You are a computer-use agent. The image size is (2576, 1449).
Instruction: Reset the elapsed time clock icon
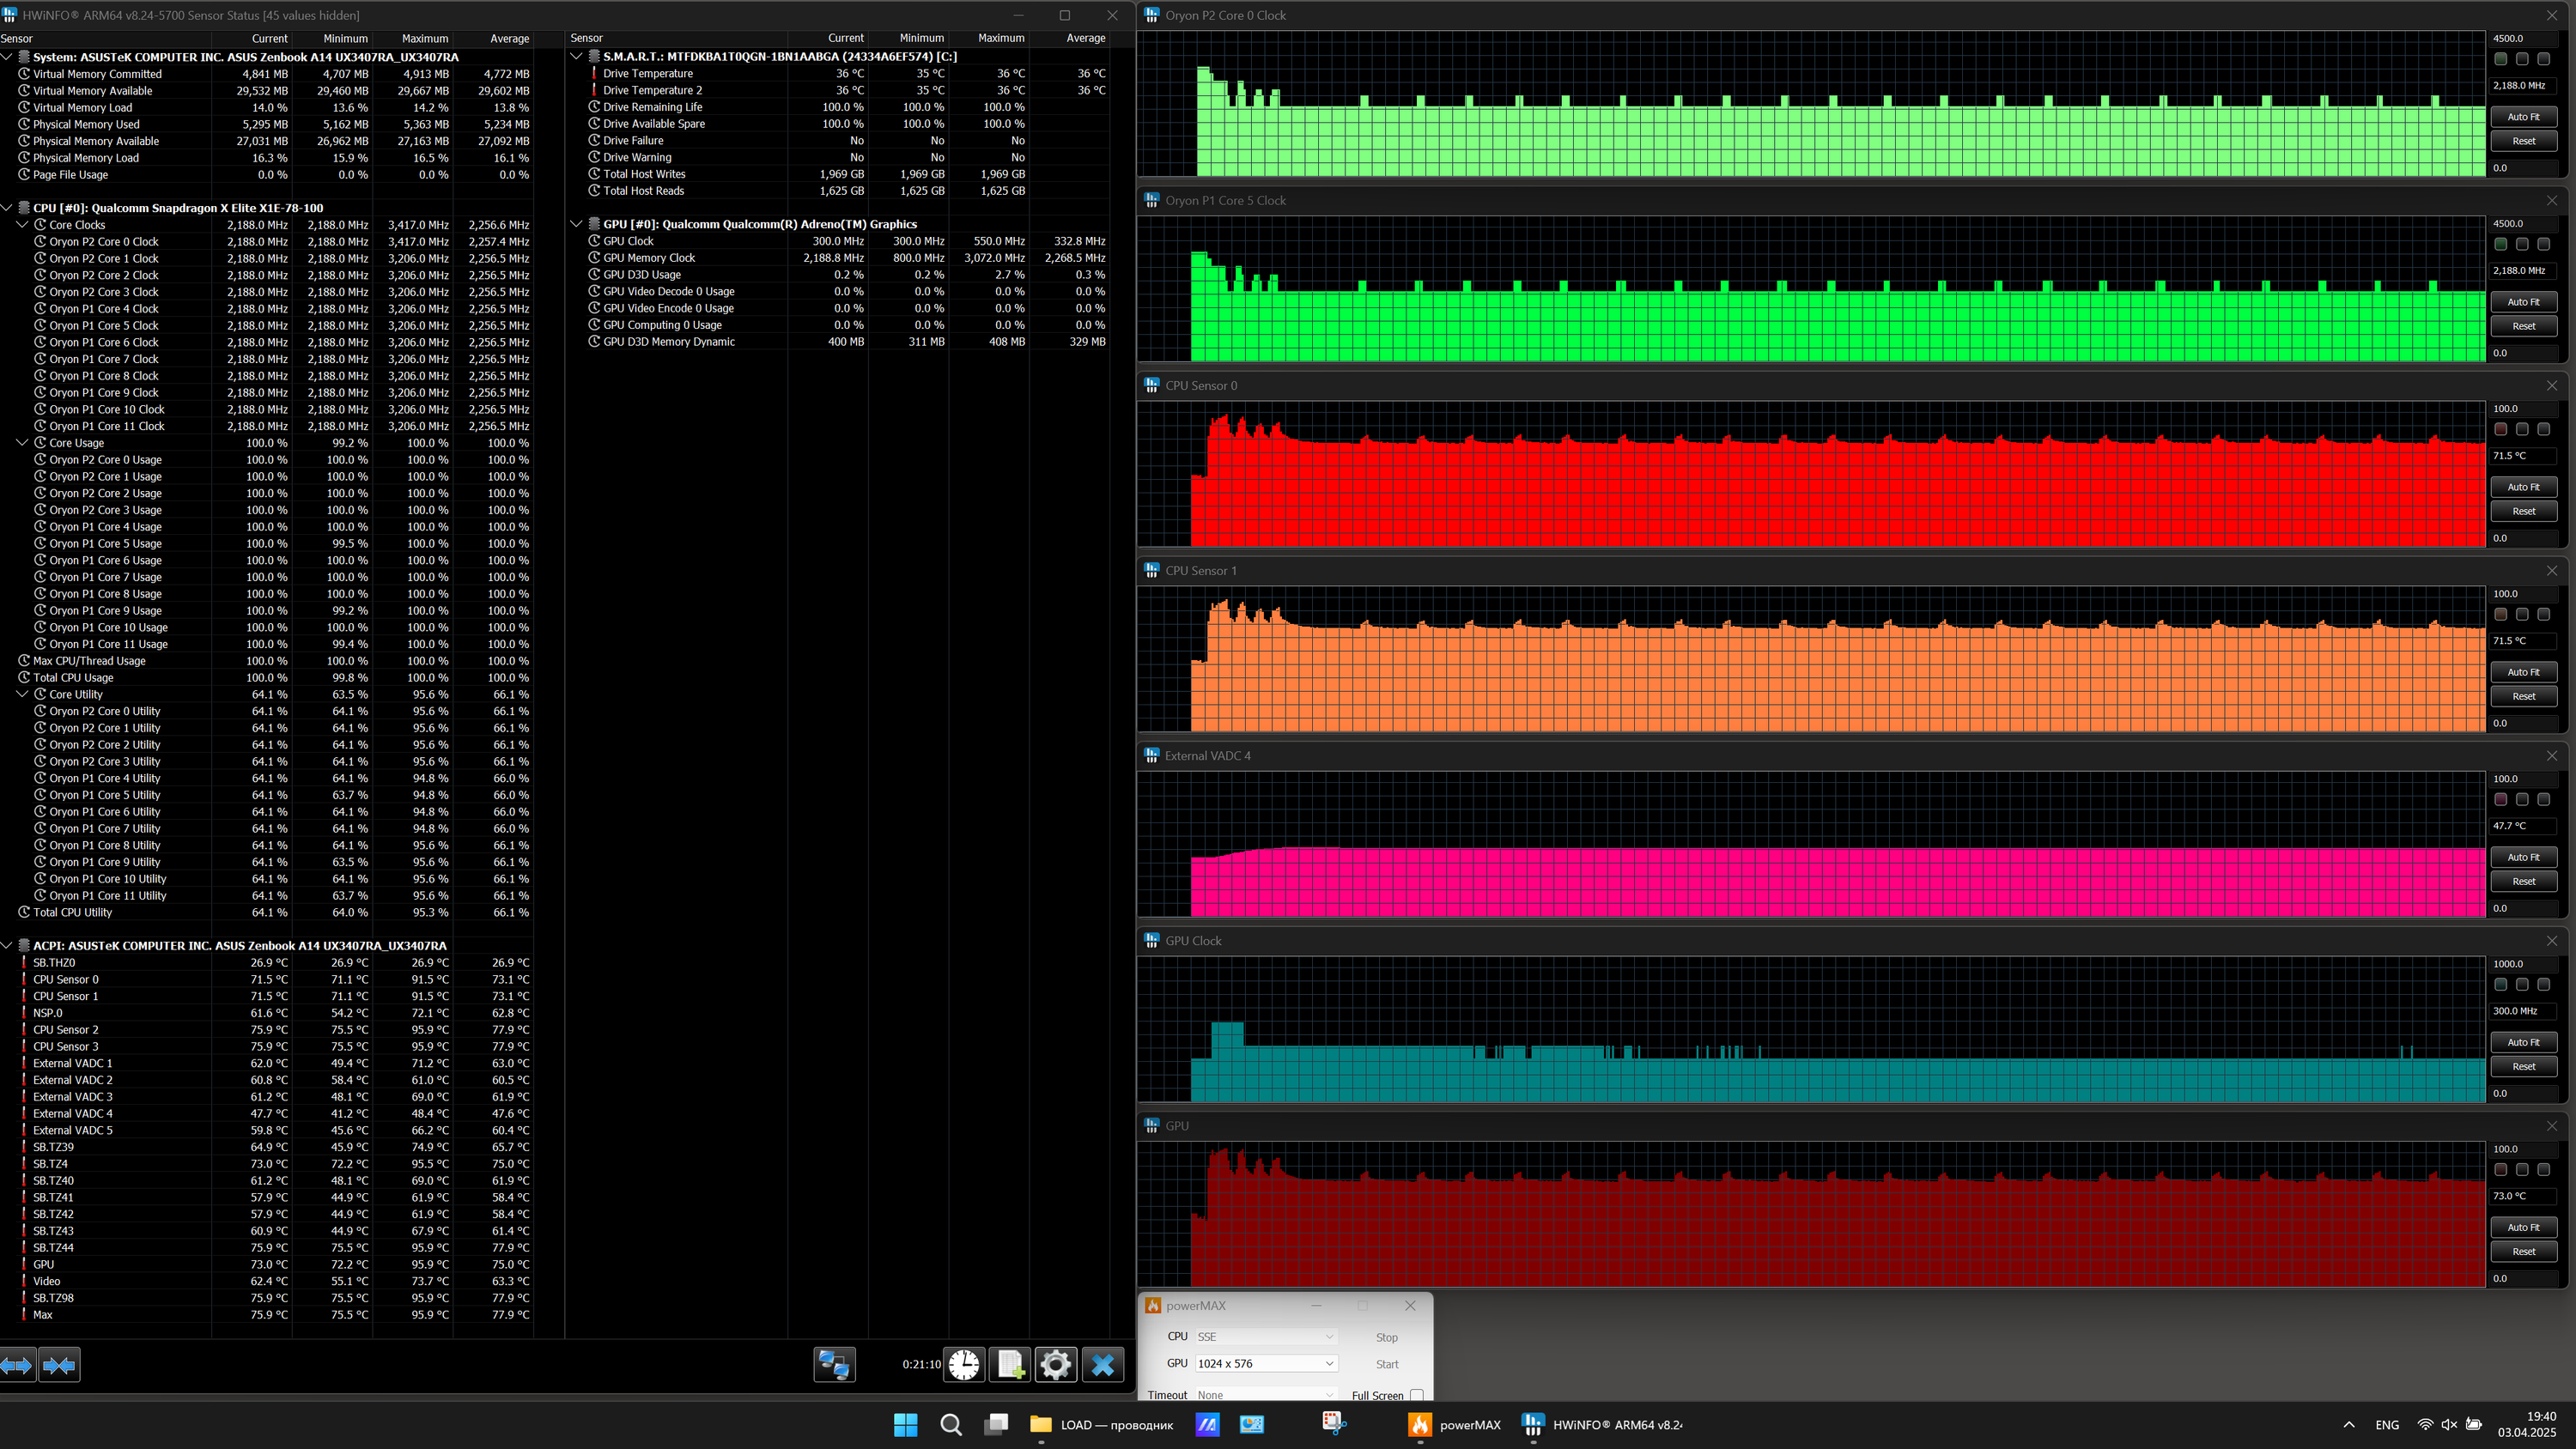coord(964,1365)
